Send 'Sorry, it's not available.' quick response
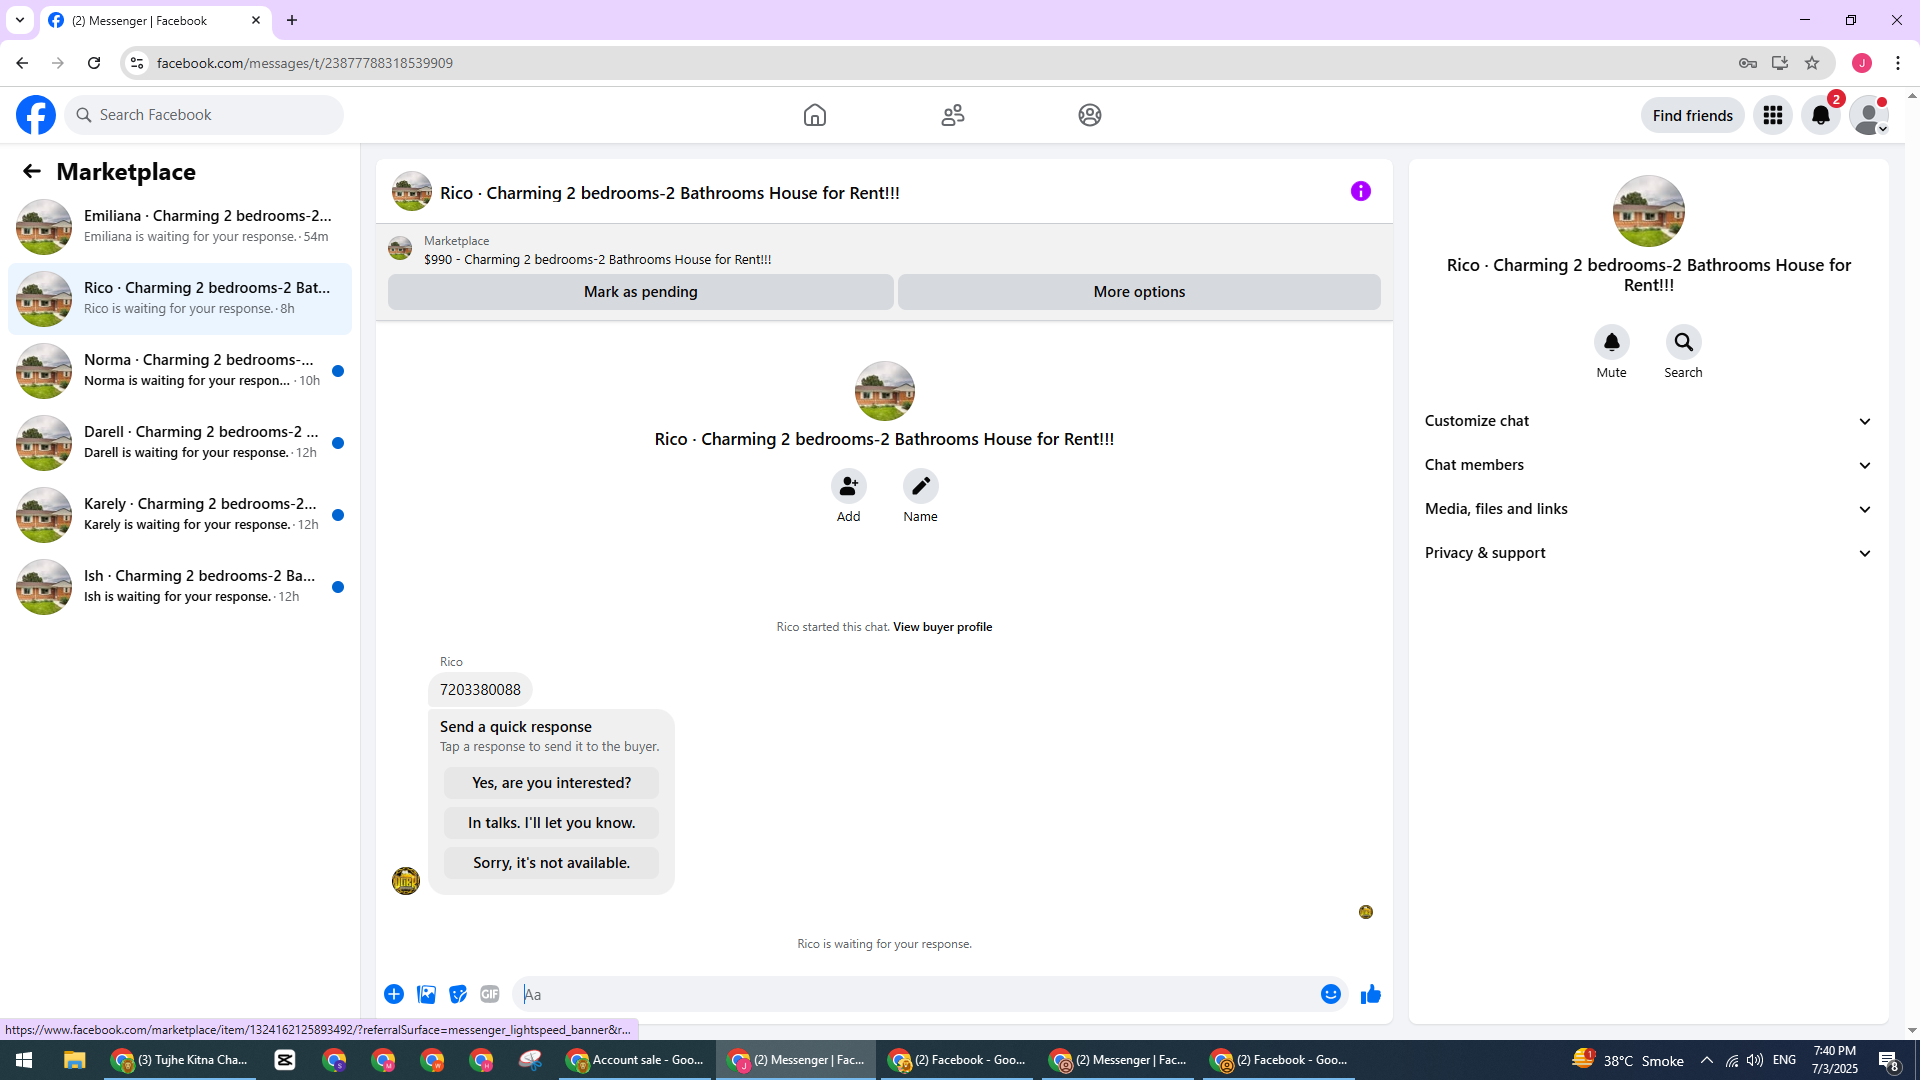Screen dimensions: 1920x1080 (551, 863)
